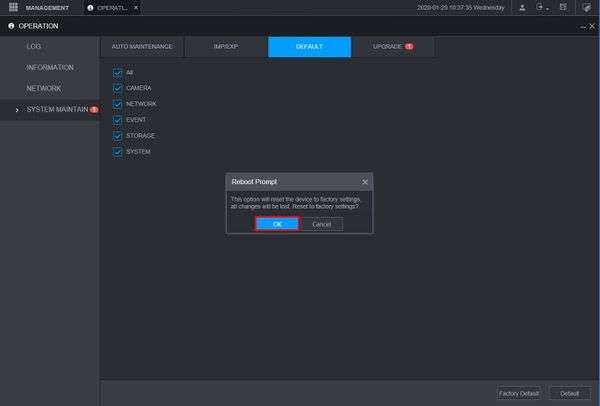Click Cancel in the Reboot Prompt
Image resolution: width=600 pixels, height=406 pixels.
click(x=321, y=224)
